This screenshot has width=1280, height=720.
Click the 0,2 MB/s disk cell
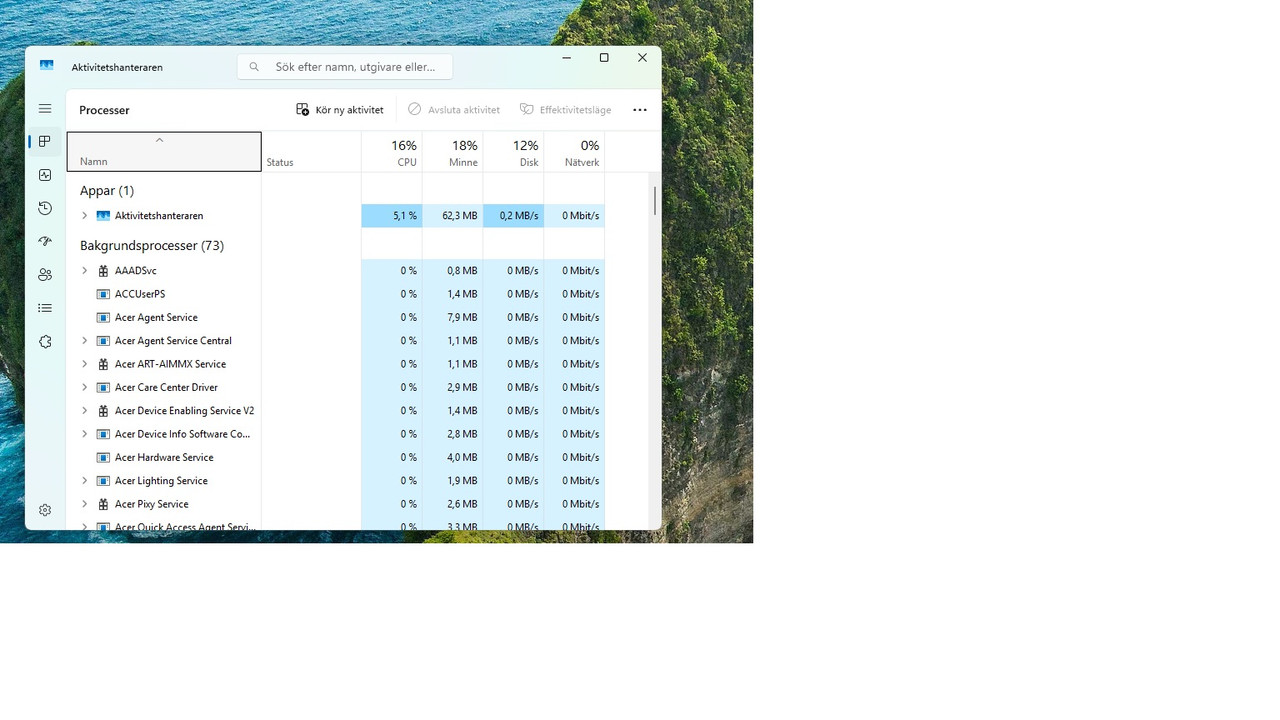(514, 216)
